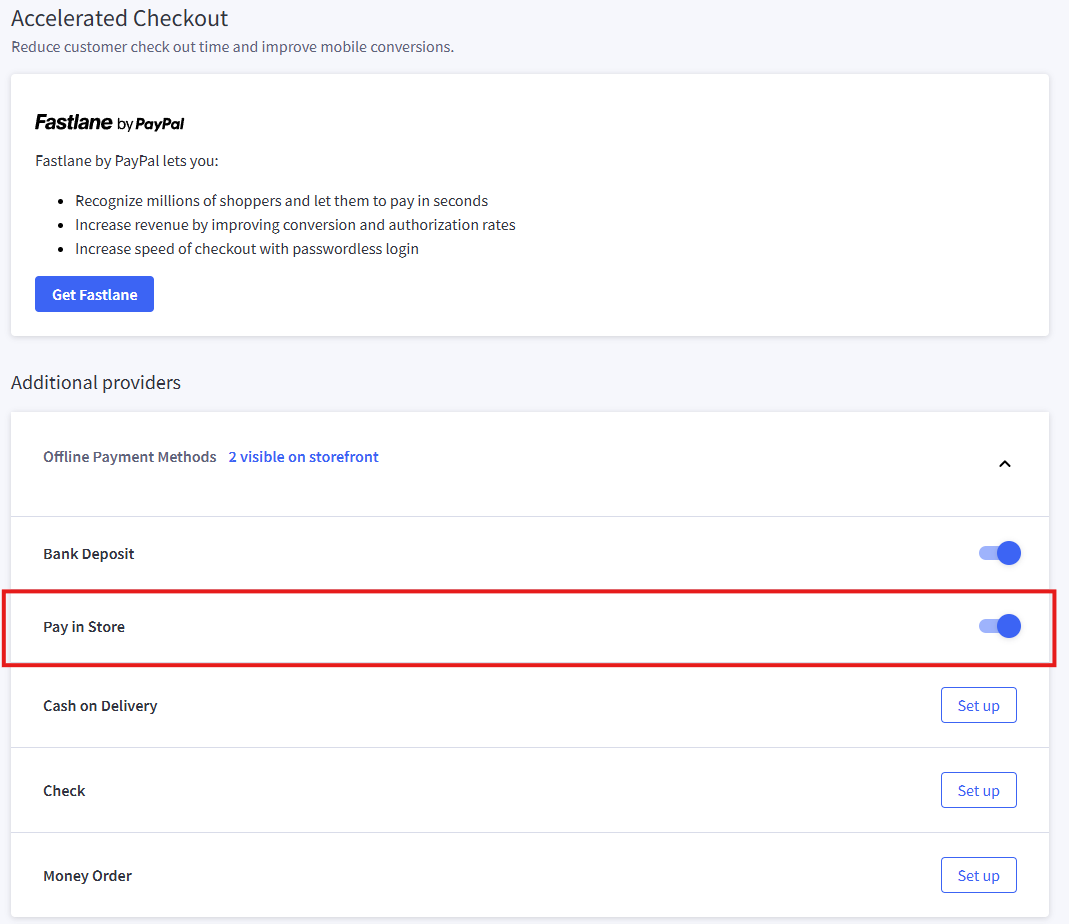The height and width of the screenshot is (924, 1069).
Task: Click the Accelerated Checkout heading
Action: (119, 18)
